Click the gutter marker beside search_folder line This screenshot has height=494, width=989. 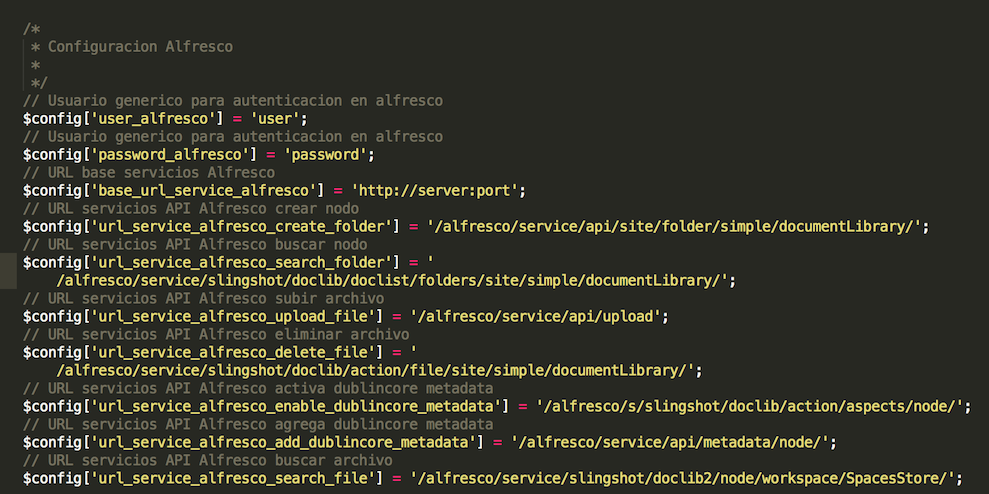(8, 271)
